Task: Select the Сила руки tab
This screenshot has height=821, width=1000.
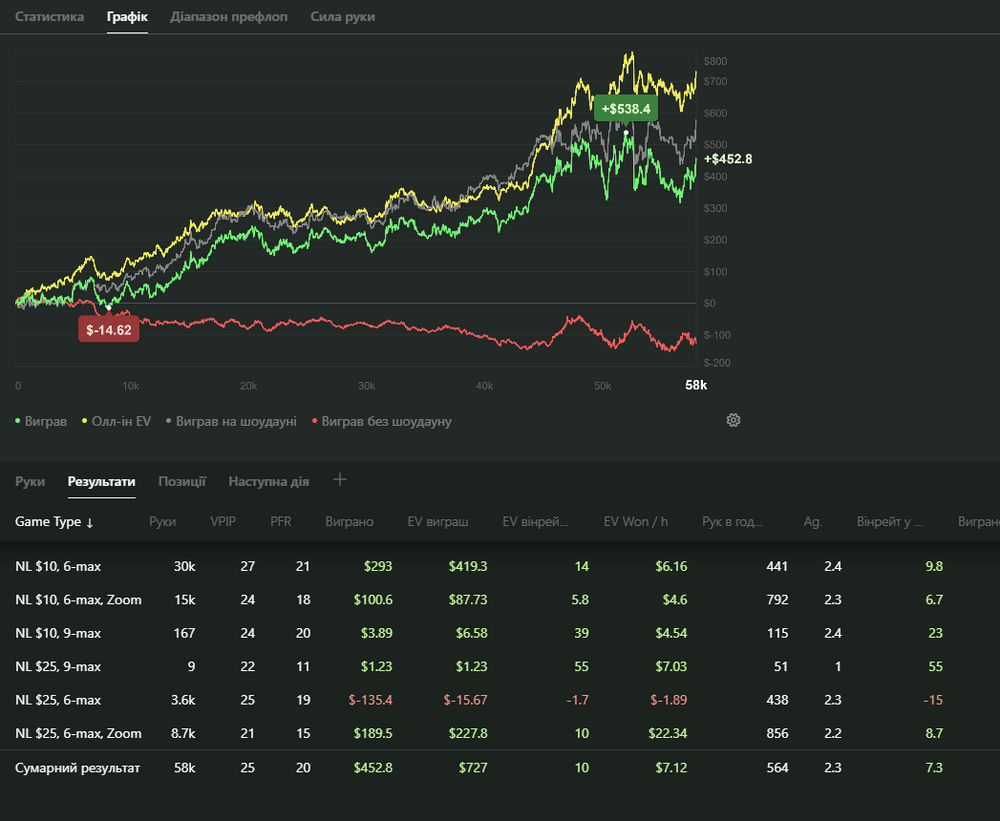Action: point(342,17)
